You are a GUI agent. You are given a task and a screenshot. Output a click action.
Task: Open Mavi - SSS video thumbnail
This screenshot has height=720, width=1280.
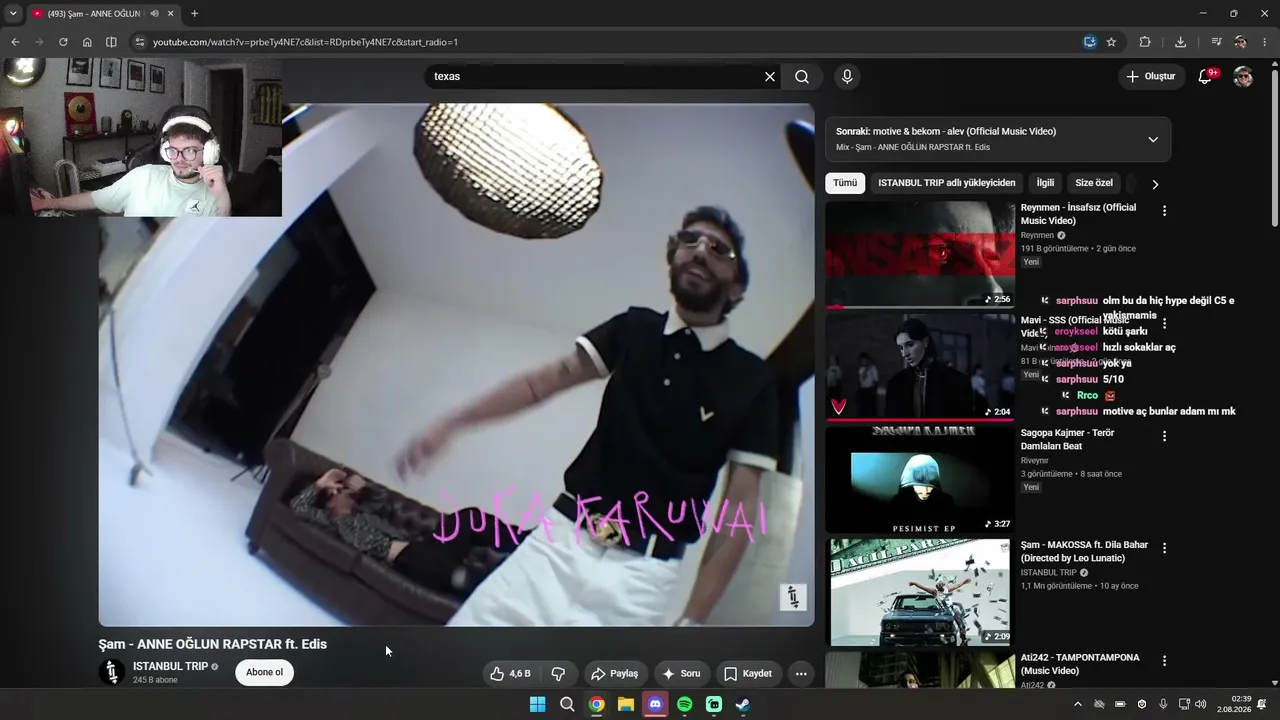[920, 367]
